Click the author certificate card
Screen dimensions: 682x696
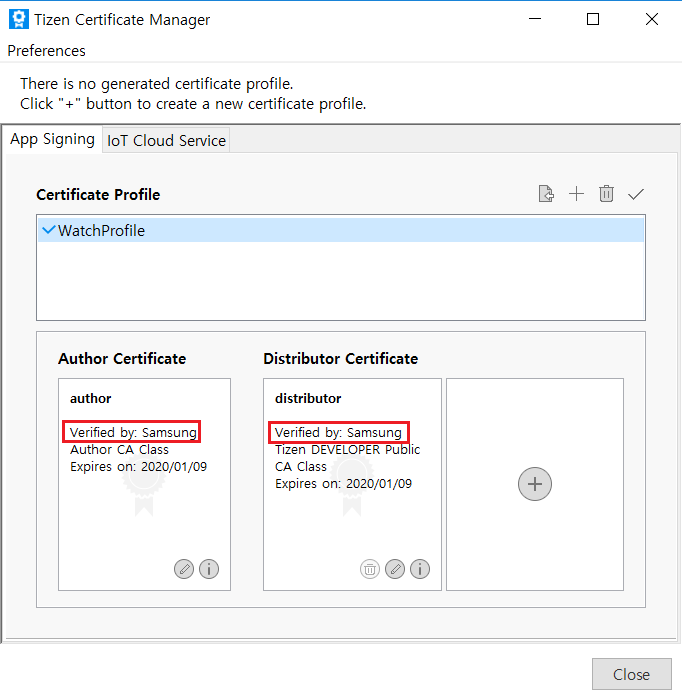click(144, 510)
